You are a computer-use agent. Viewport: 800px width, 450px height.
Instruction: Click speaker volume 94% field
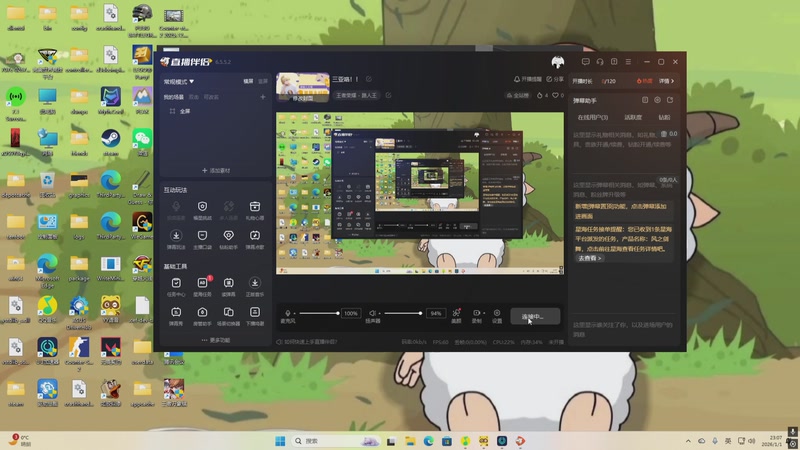pos(436,313)
